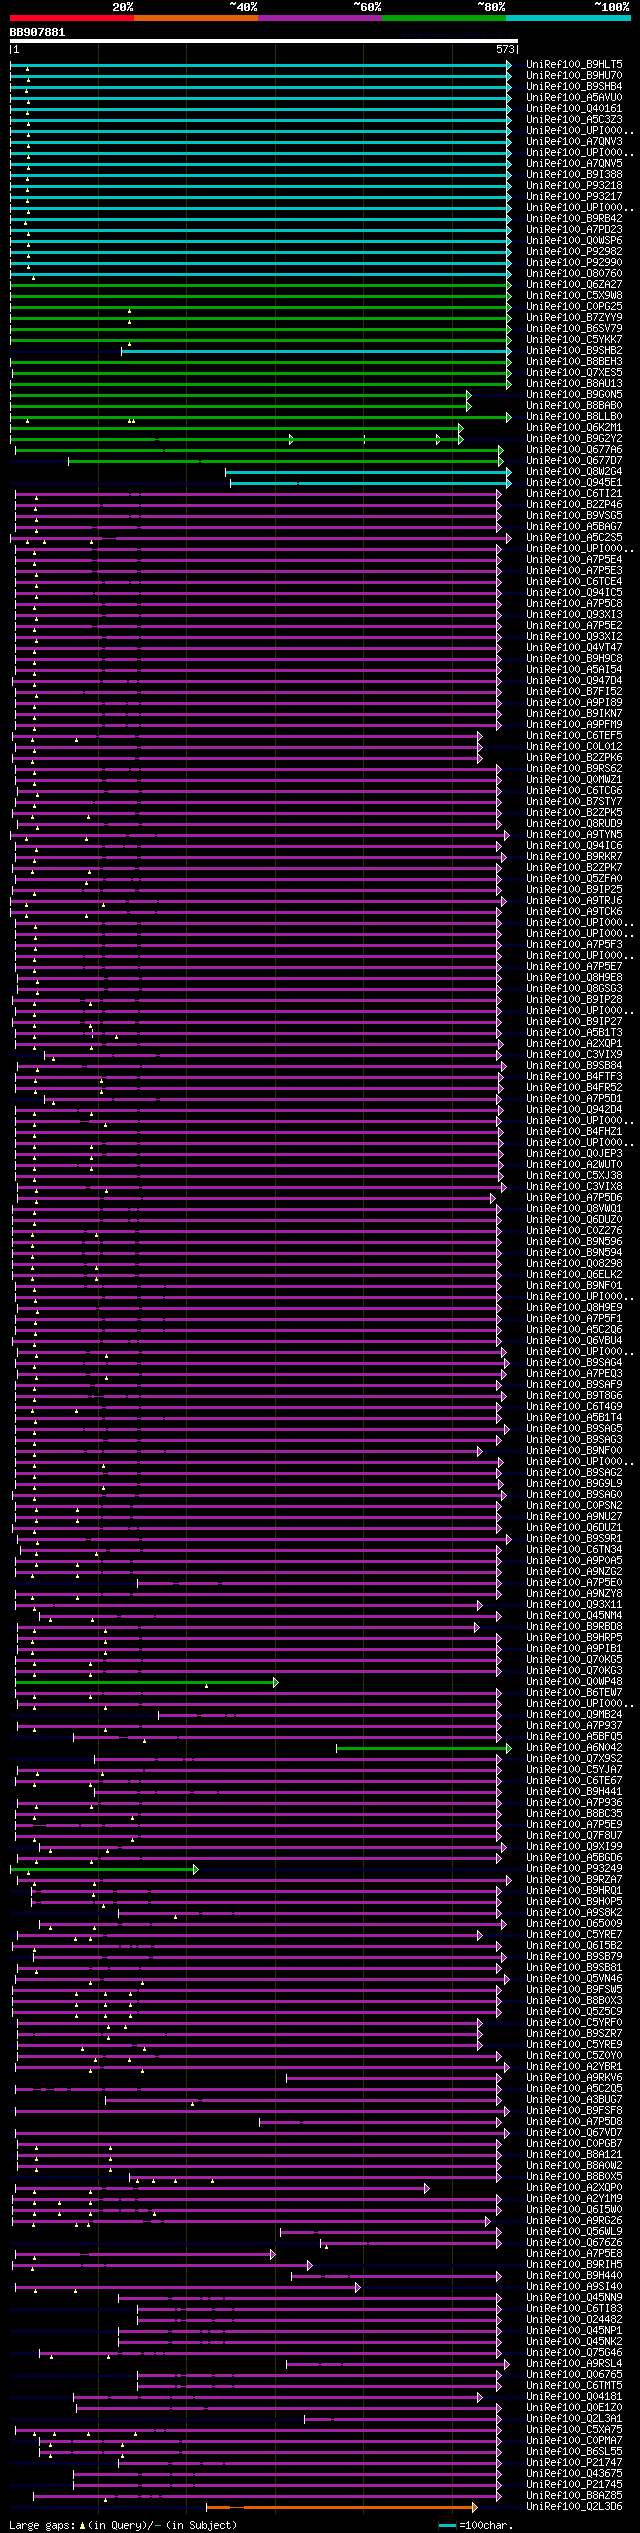Screen dimensions: 640x2533
Task: Click label UniRef100_A7P5D6
Action: point(574,1198)
